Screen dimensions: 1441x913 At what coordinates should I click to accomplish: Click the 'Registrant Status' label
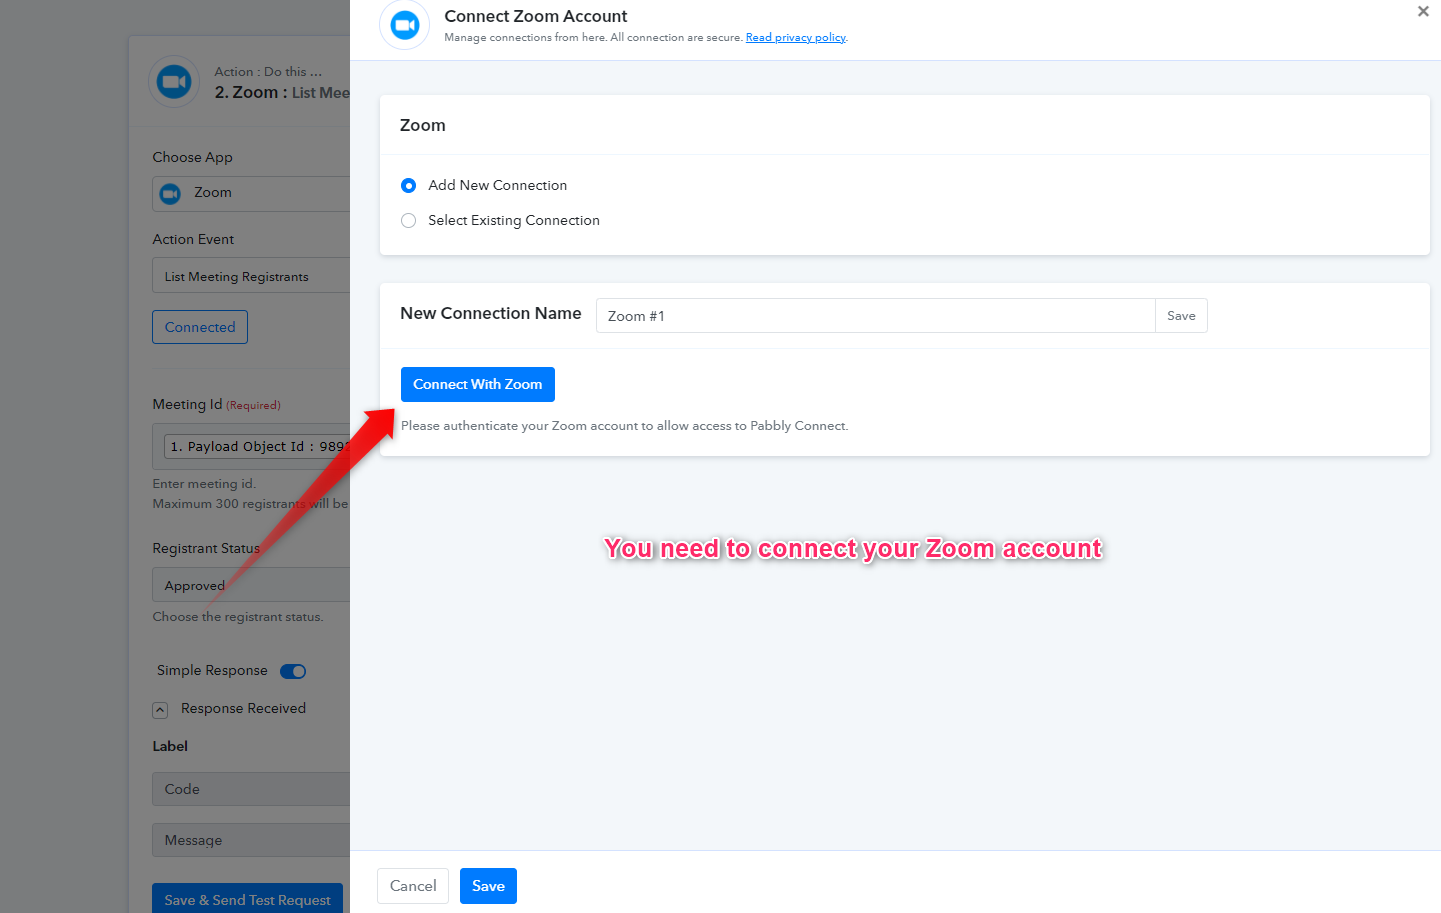206,549
